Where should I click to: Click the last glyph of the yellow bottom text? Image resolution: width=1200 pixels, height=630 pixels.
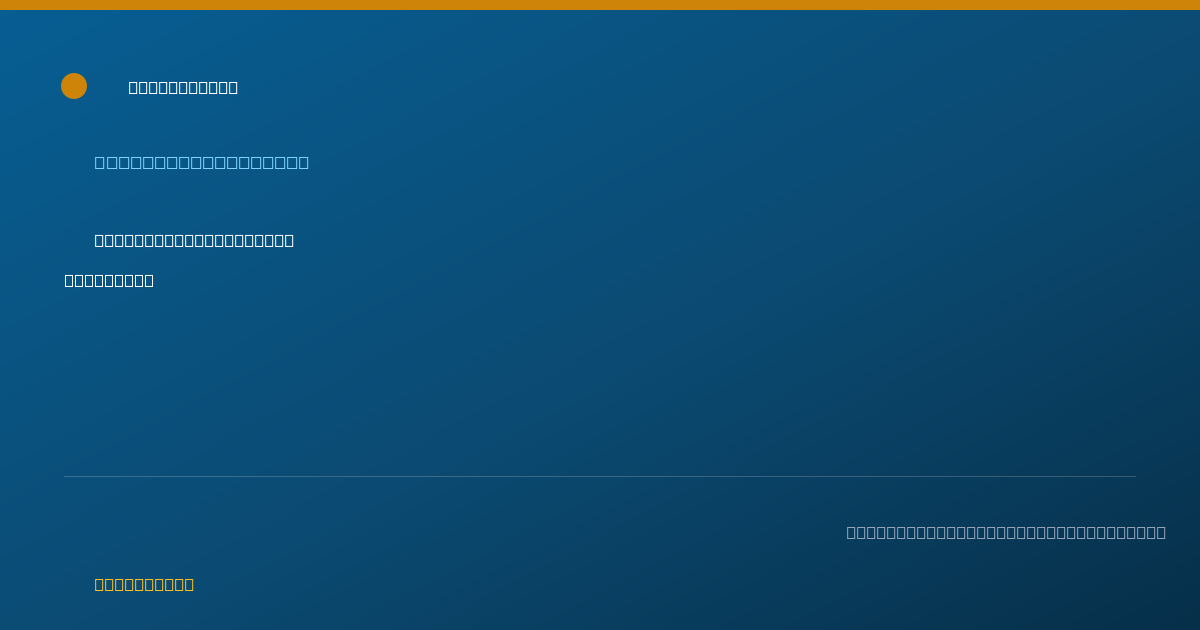click(189, 584)
